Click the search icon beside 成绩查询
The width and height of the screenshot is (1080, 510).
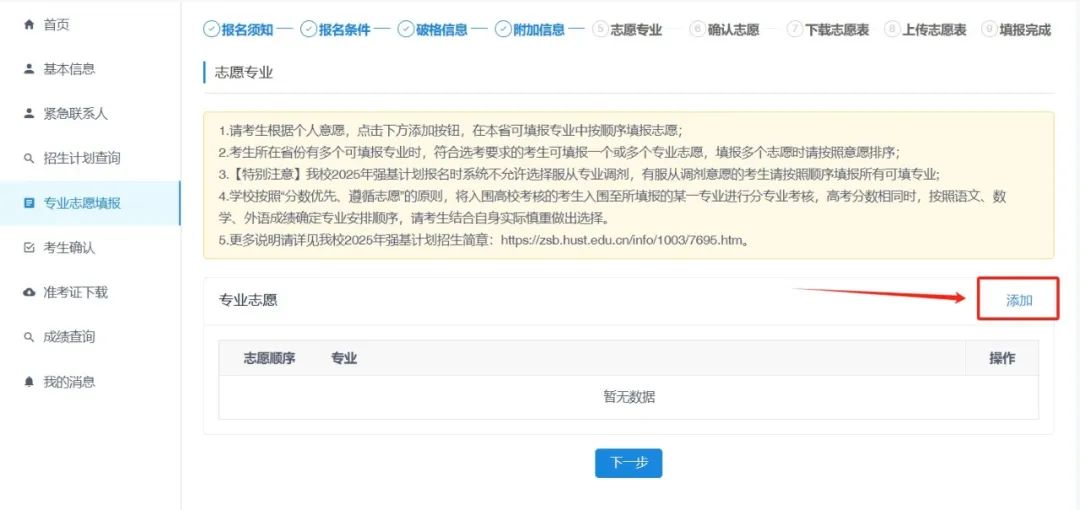pos(28,337)
